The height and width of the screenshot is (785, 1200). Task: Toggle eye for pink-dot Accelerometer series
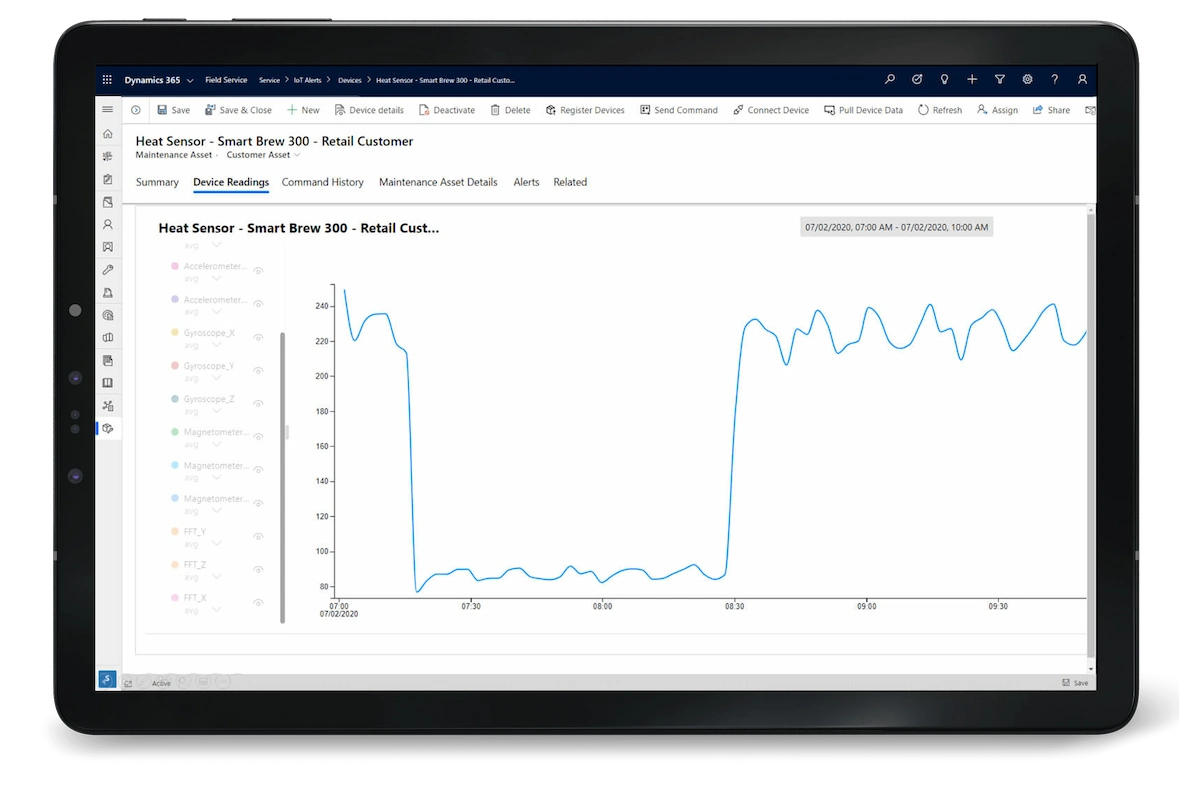coord(258,271)
